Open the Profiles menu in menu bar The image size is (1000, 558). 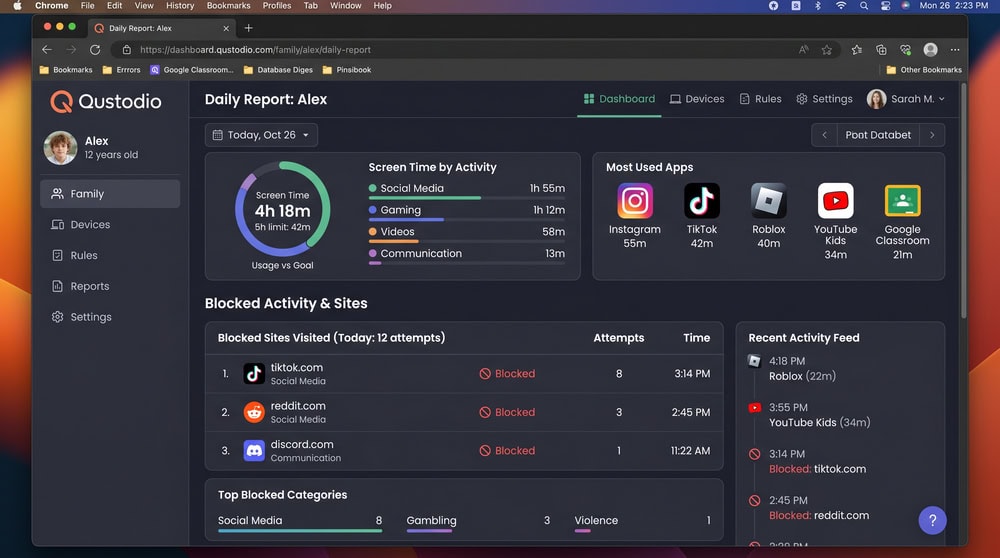click(277, 6)
